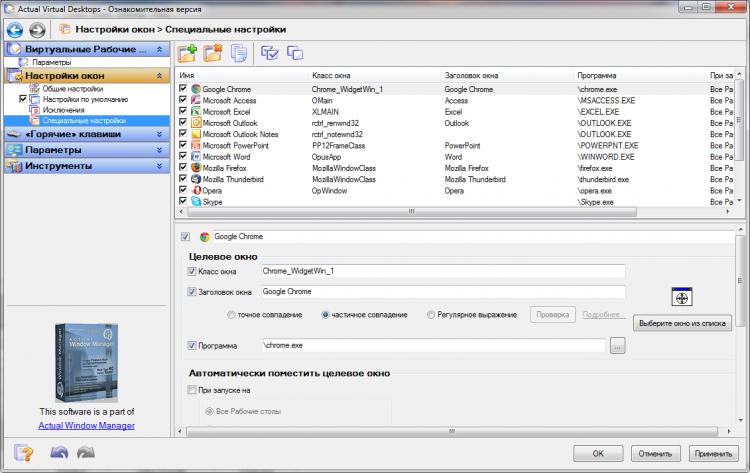
Task: Toggle the Класс окна checkbox
Action: click(192, 272)
